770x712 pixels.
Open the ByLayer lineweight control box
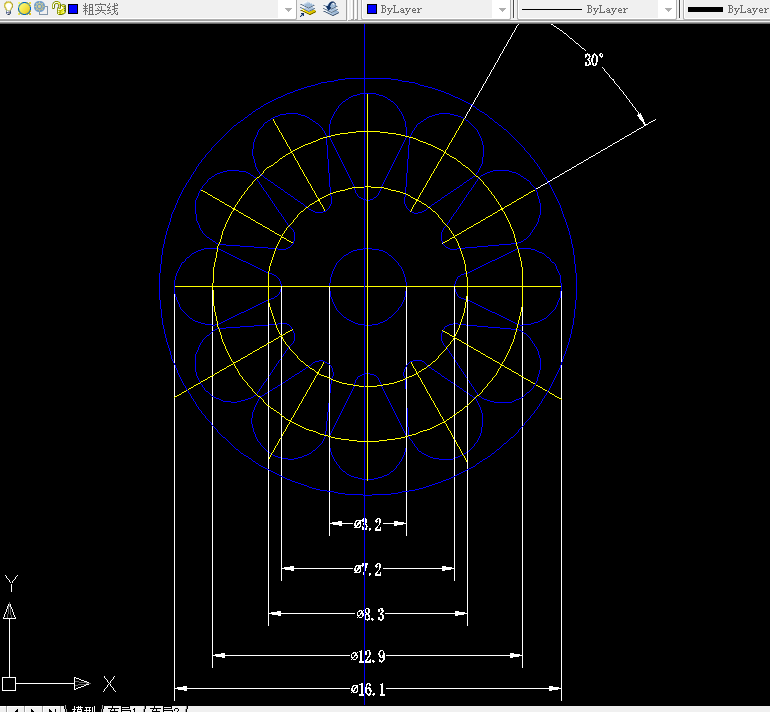(x=727, y=9)
